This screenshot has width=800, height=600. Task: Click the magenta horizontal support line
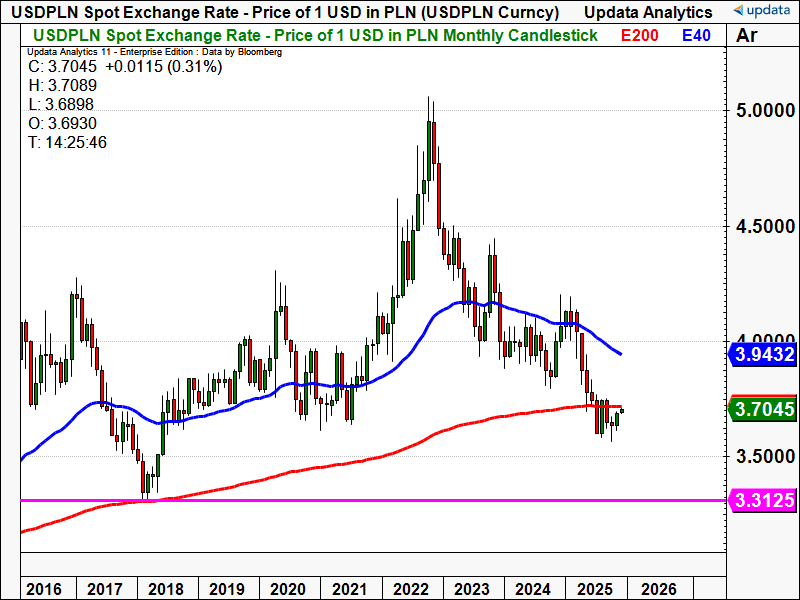pyautogui.click(x=400, y=500)
